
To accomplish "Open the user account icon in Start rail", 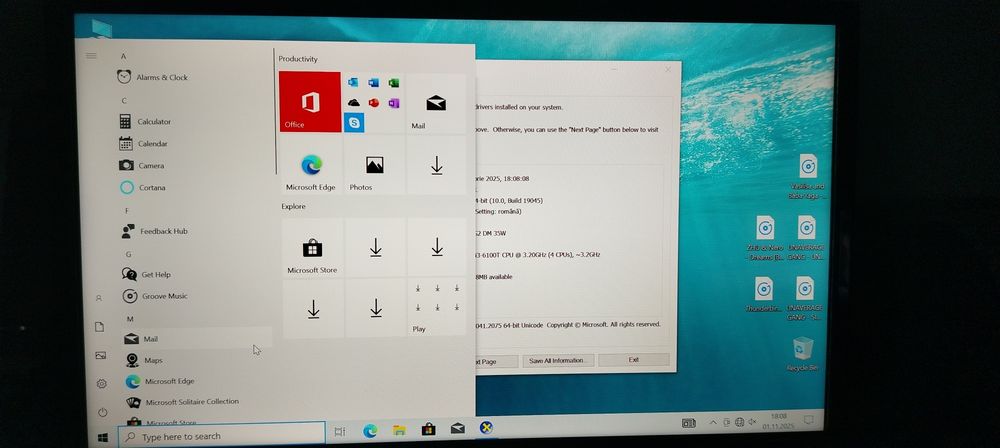I will tap(99, 298).
